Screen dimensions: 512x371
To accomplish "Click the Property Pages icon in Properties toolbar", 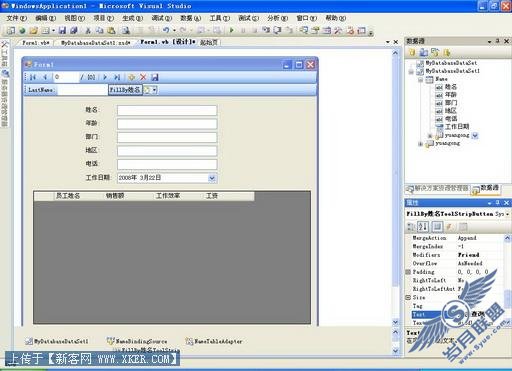I will tap(463, 227).
